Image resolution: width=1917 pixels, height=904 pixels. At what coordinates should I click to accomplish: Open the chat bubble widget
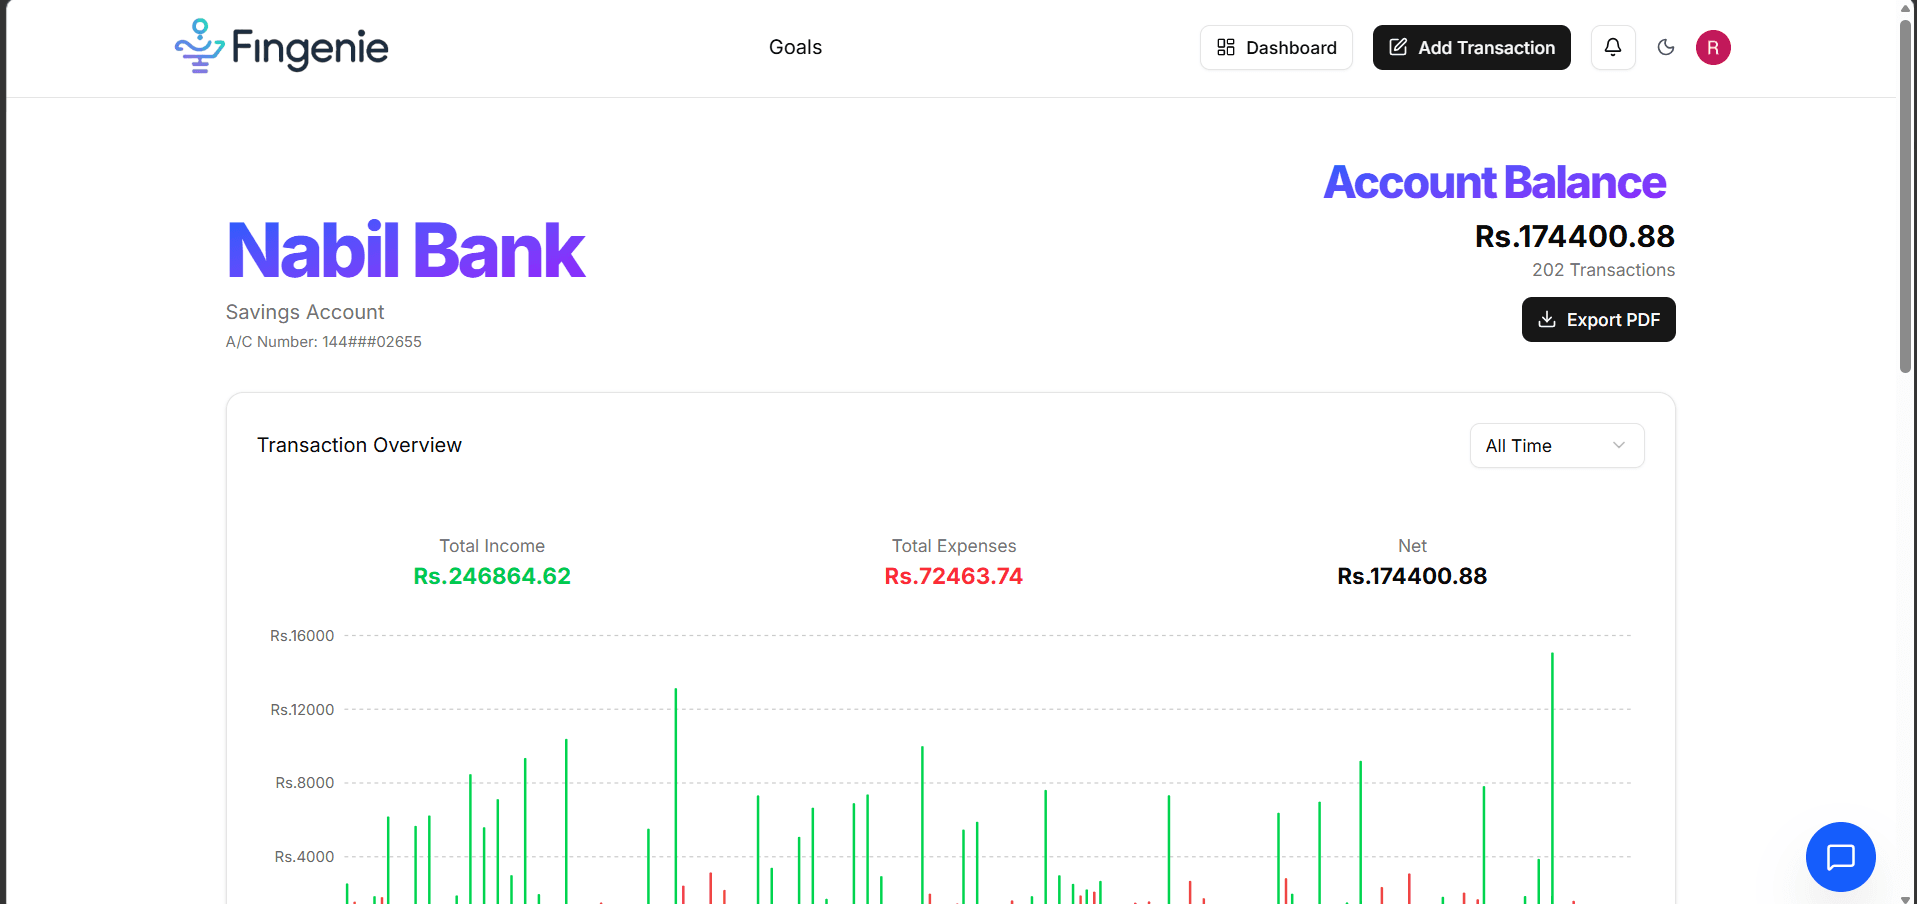1840,857
